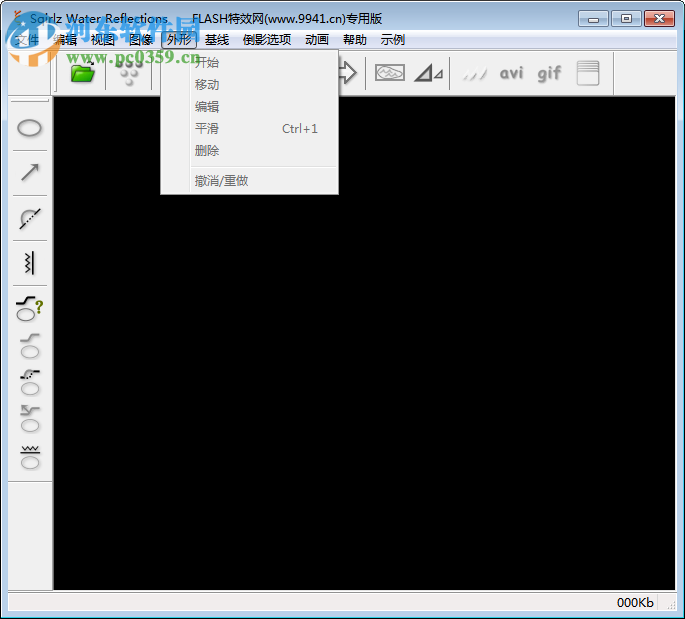Click the curve over ellipse tool icon
The height and width of the screenshot is (619, 685).
30,346
